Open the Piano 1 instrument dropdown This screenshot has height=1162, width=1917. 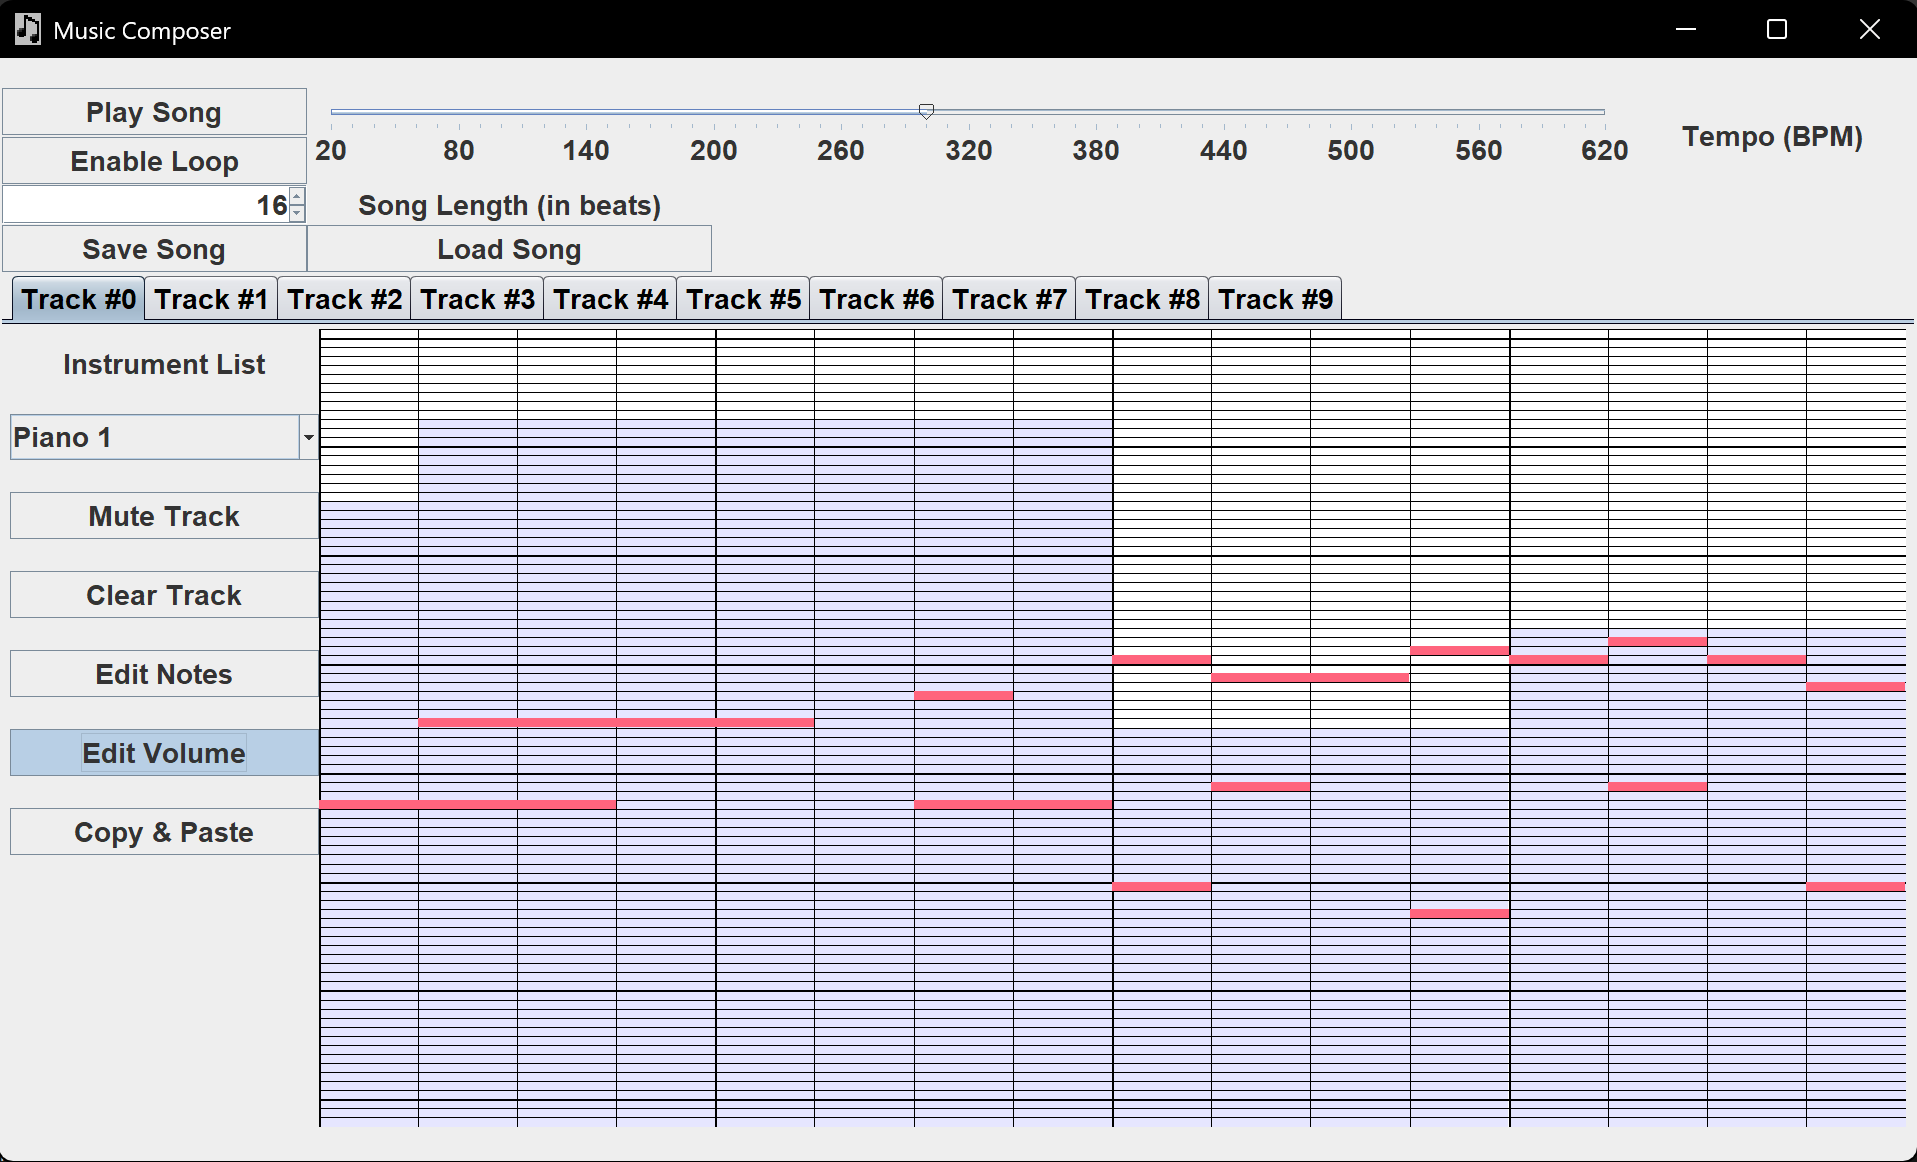[164, 437]
